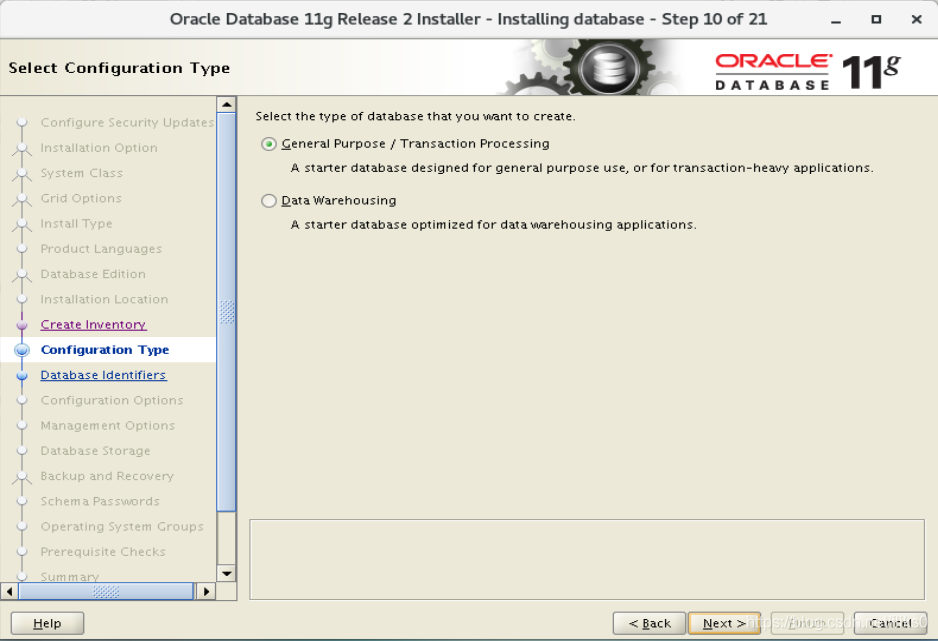This screenshot has height=641, width=938.
Task: Click the Management Options step text
Action: 108,425
